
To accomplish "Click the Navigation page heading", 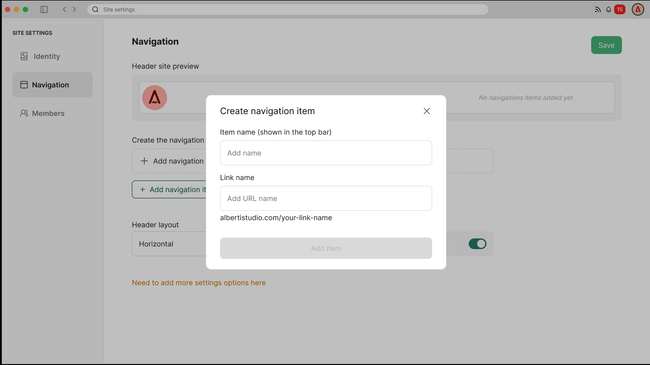I will click(x=155, y=41).
